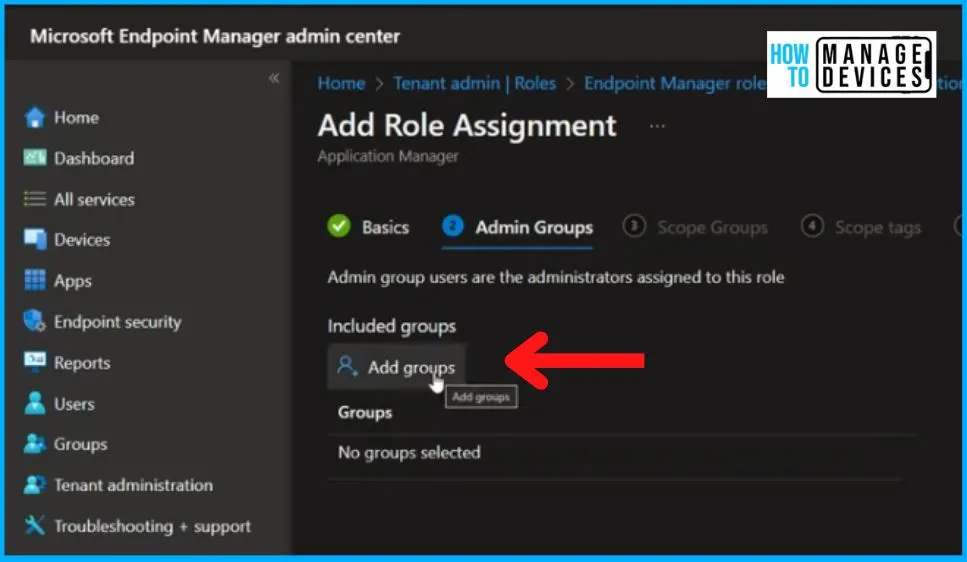
Task: Select the Admin Groups tab
Action: [x=517, y=228]
